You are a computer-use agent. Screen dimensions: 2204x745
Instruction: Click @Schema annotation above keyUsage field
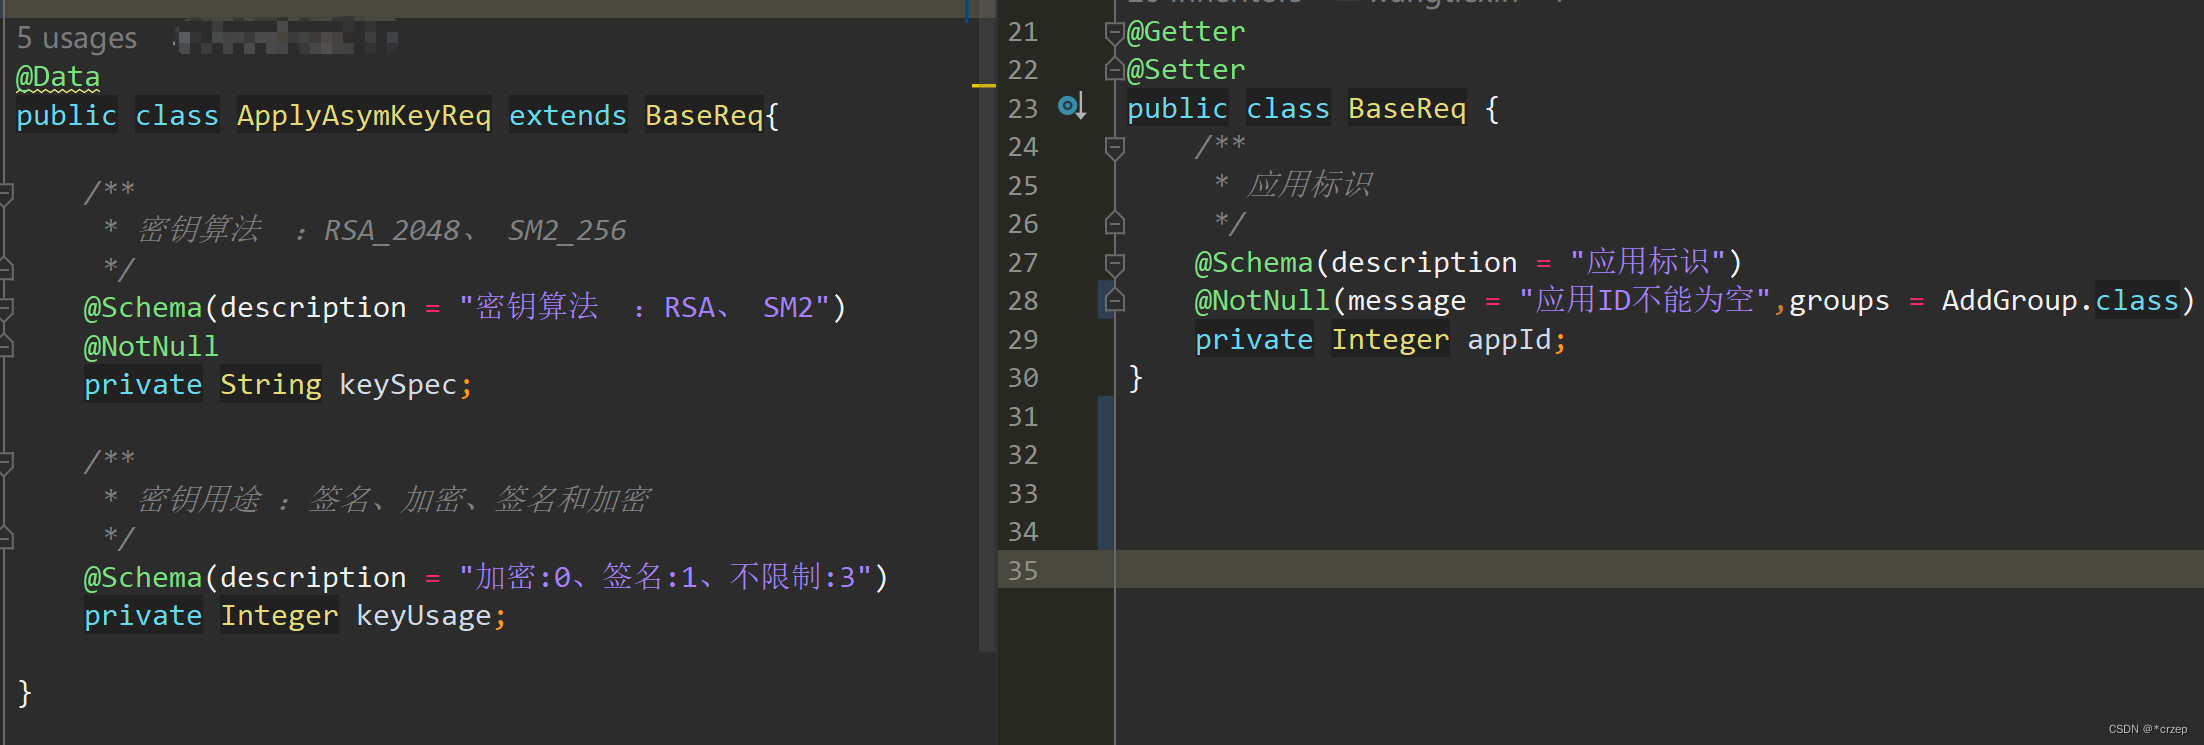tap(143, 578)
